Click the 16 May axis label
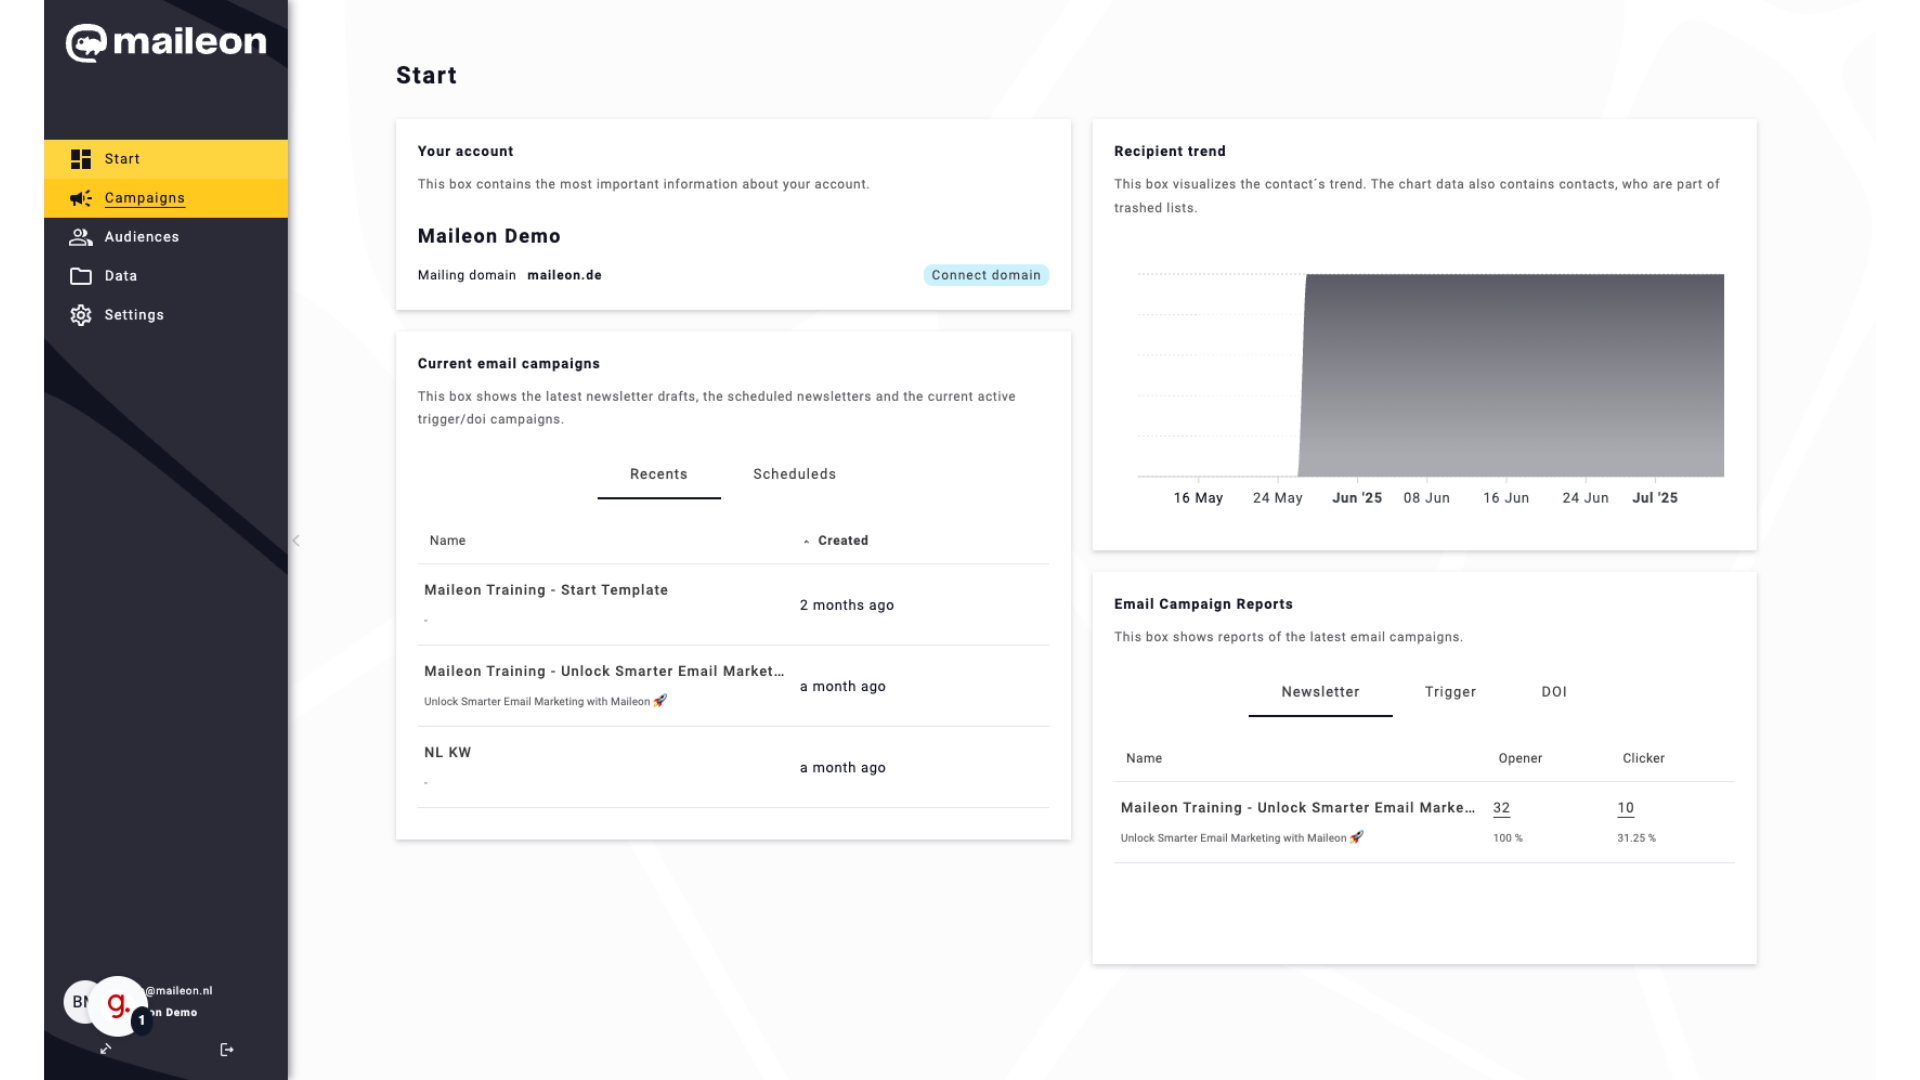Viewport: 1920px width, 1080px height. pyautogui.click(x=1198, y=498)
